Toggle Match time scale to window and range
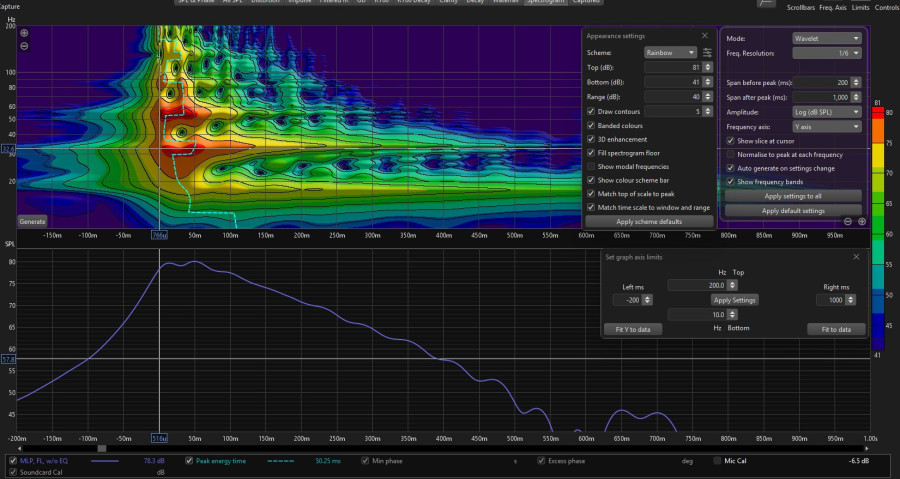Image resolution: width=900 pixels, height=479 pixels. click(591, 208)
